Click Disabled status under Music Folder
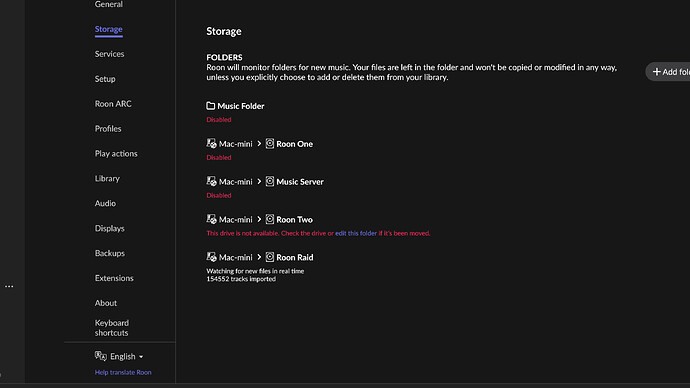The width and height of the screenshot is (690, 388). (x=219, y=119)
